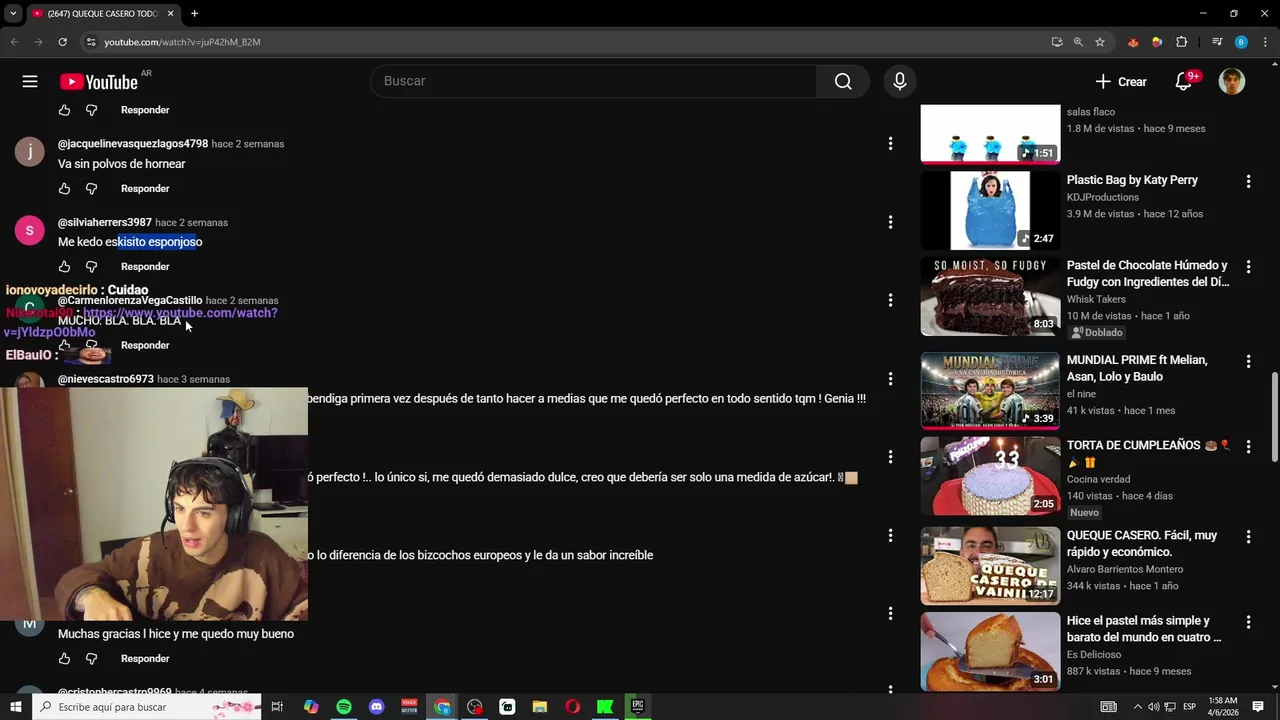Open the 'Hice el pastel más simple' thumbnail
1280x720 pixels.
click(x=990, y=651)
